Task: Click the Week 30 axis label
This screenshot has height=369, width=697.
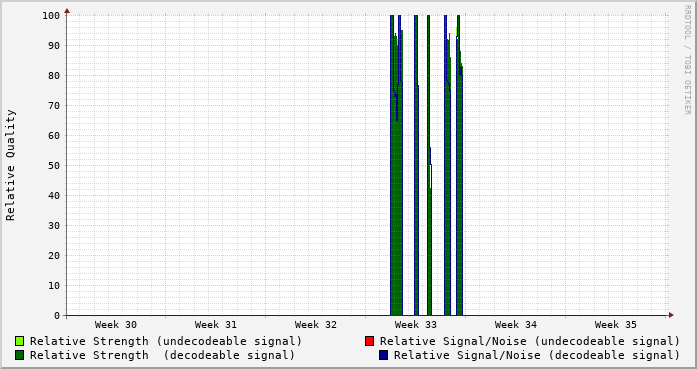Action: coord(116,325)
